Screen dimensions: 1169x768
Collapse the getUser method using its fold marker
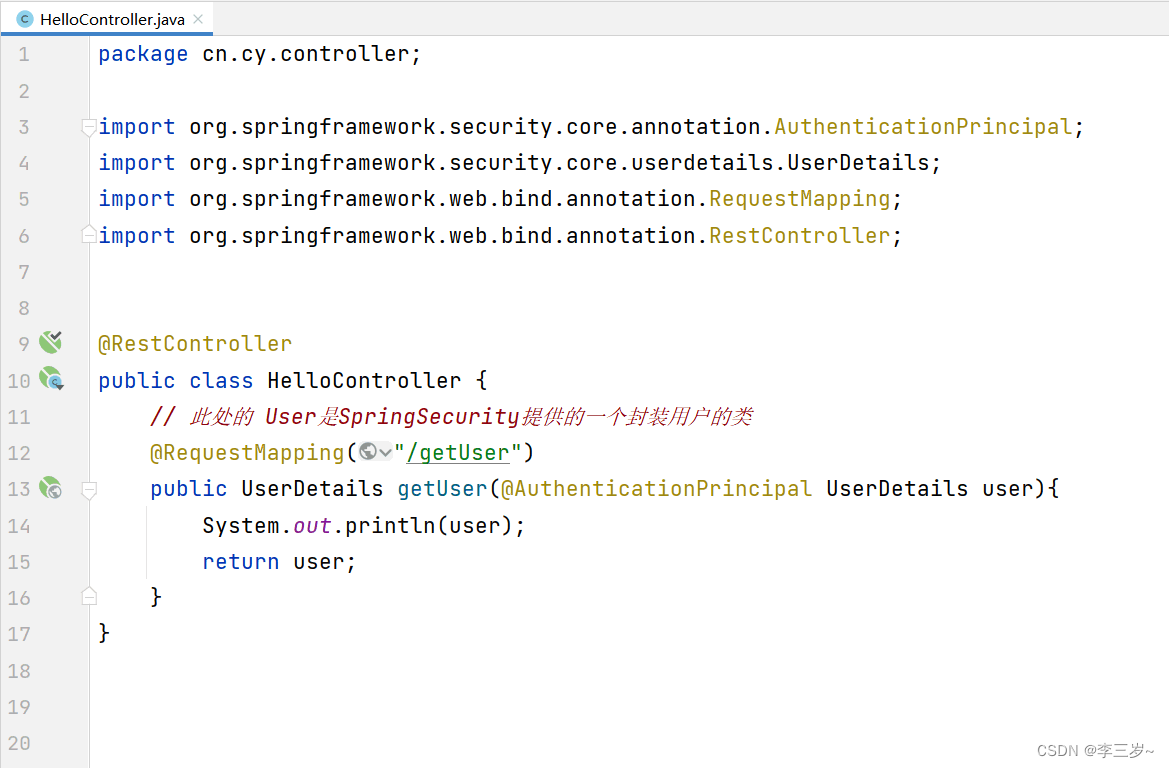(x=88, y=489)
